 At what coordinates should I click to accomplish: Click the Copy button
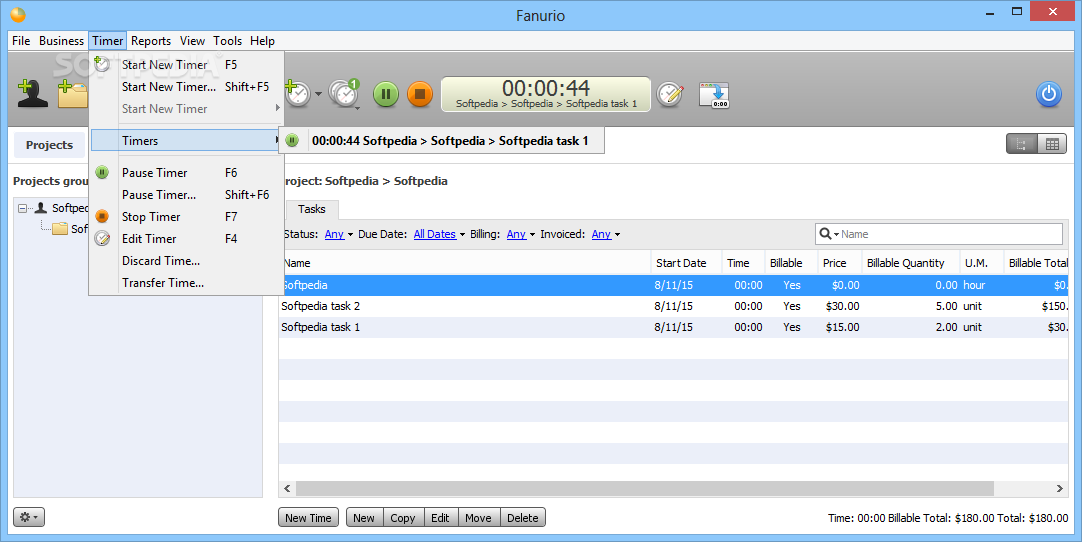click(402, 518)
